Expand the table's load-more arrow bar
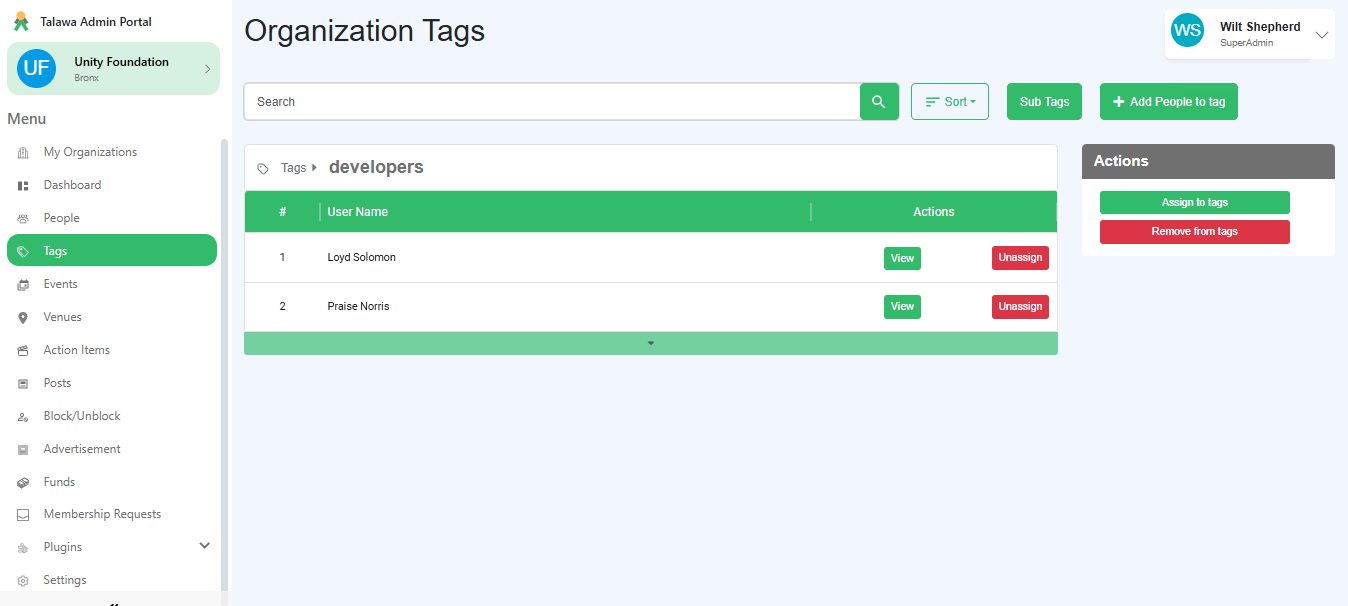Image resolution: width=1348 pixels, height=606 pixels. click(x=650, y=343)
